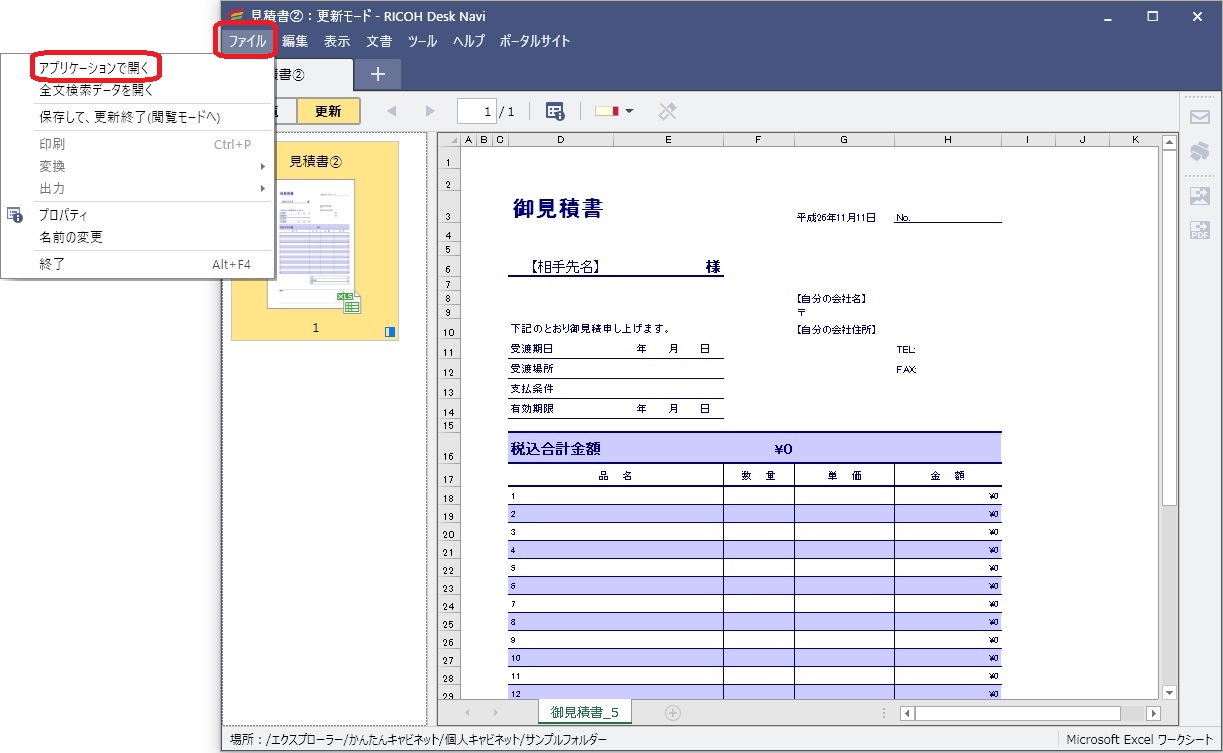Click the properties icon beside プロパティ menu entry

[x=13, y=215]
